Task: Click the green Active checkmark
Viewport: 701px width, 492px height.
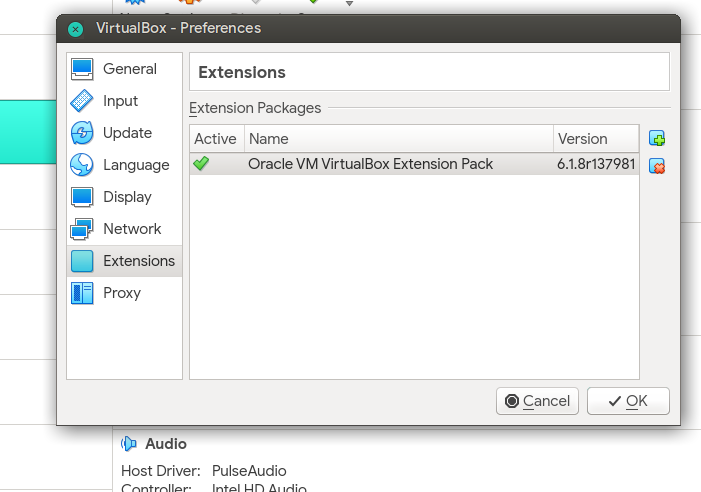Action: [201, 163]
